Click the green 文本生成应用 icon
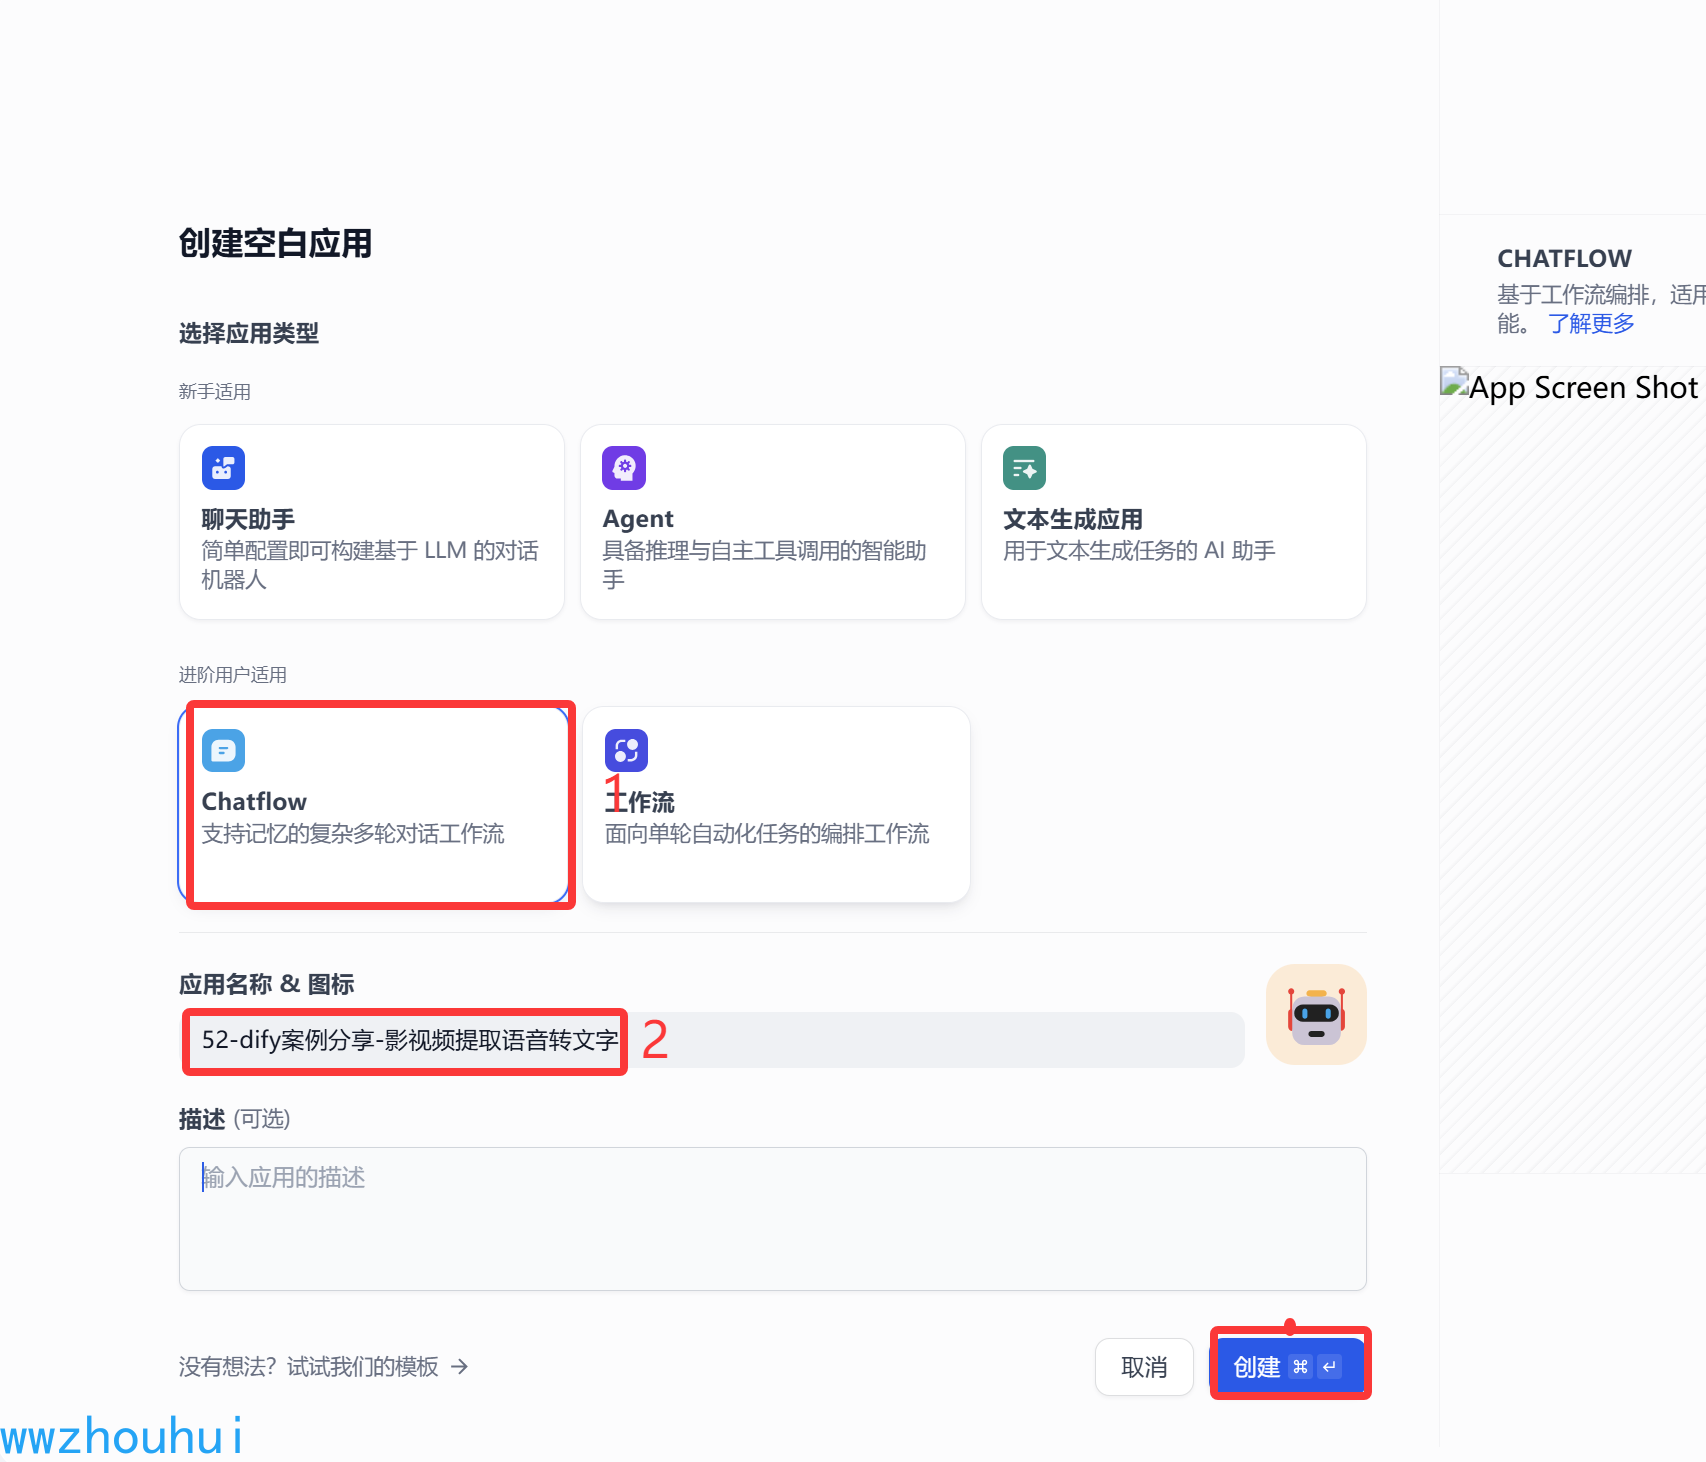The height and width of the screenshot is (1462, 1706). pyautogui.click(x=1024, y=468)
